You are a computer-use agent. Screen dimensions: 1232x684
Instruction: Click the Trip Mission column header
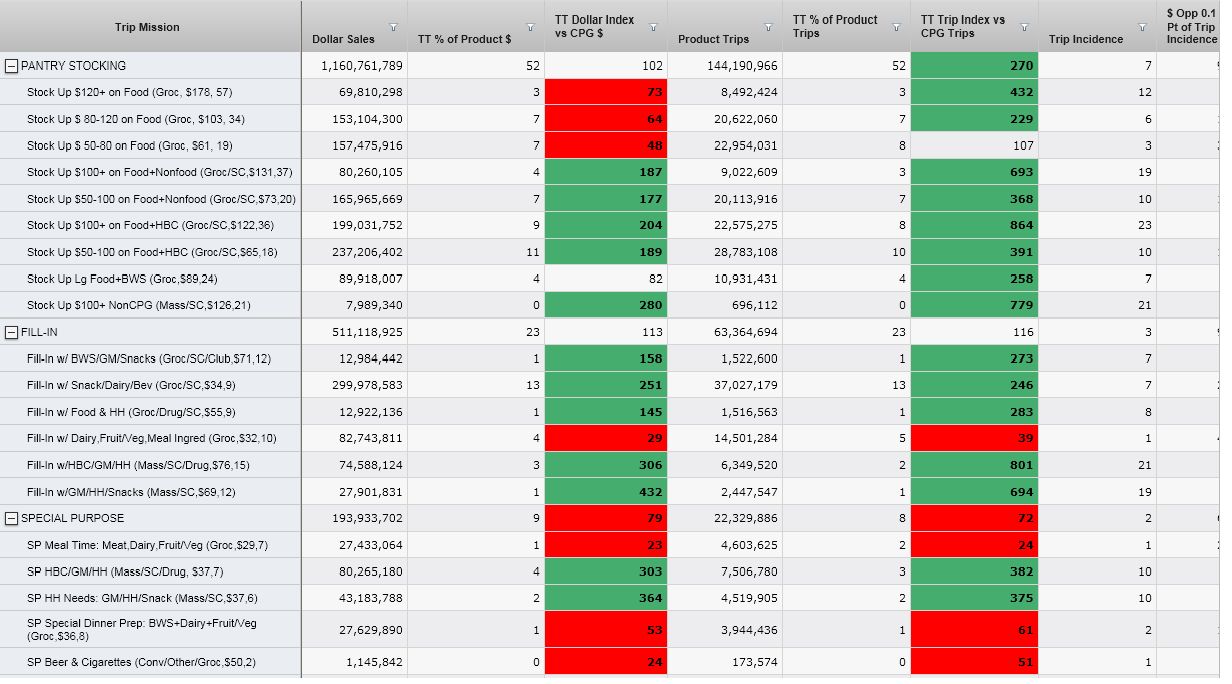click(x=147, y=27)
